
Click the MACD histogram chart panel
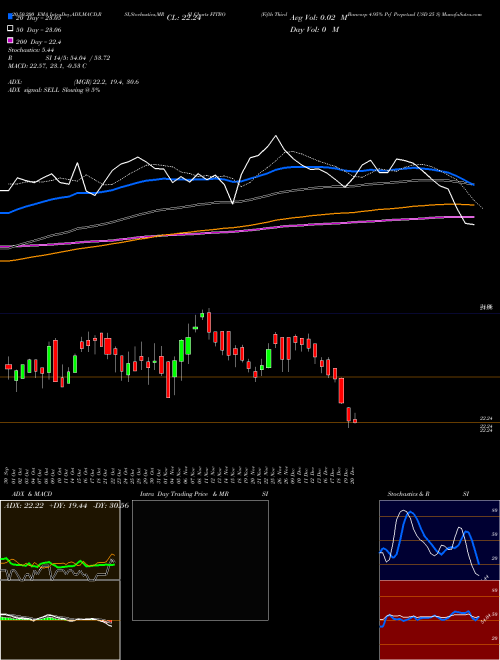[60, 620]
